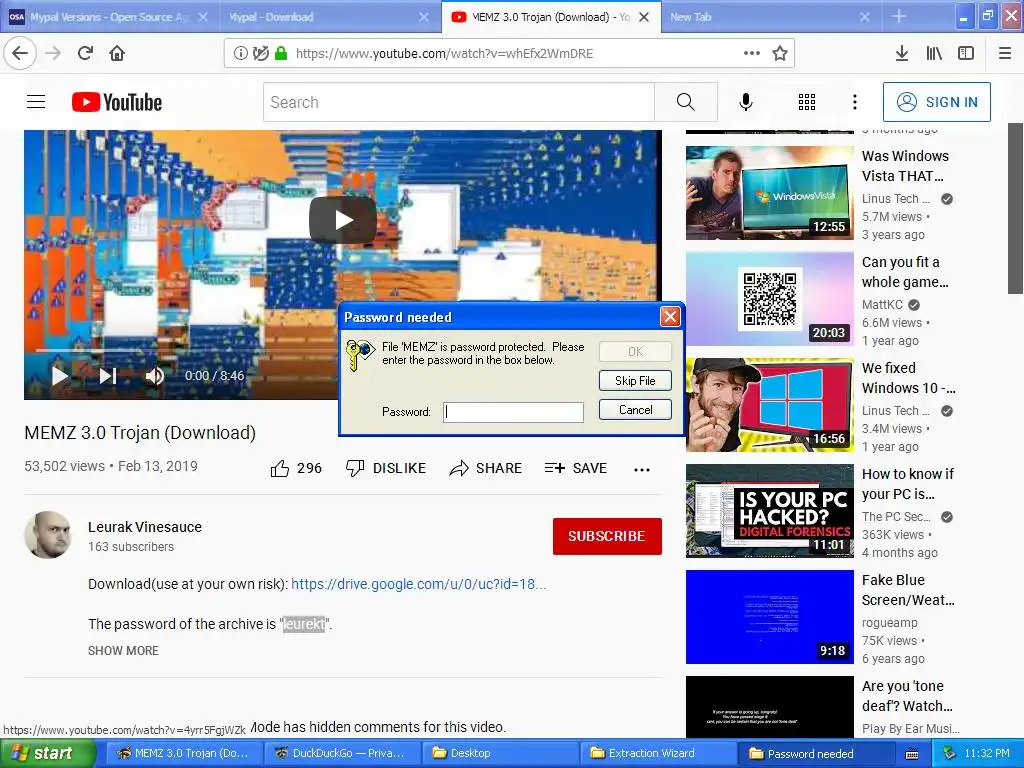Open page actions three-dot menu in address bar
Screen dimensions: 1024x768
752,53
